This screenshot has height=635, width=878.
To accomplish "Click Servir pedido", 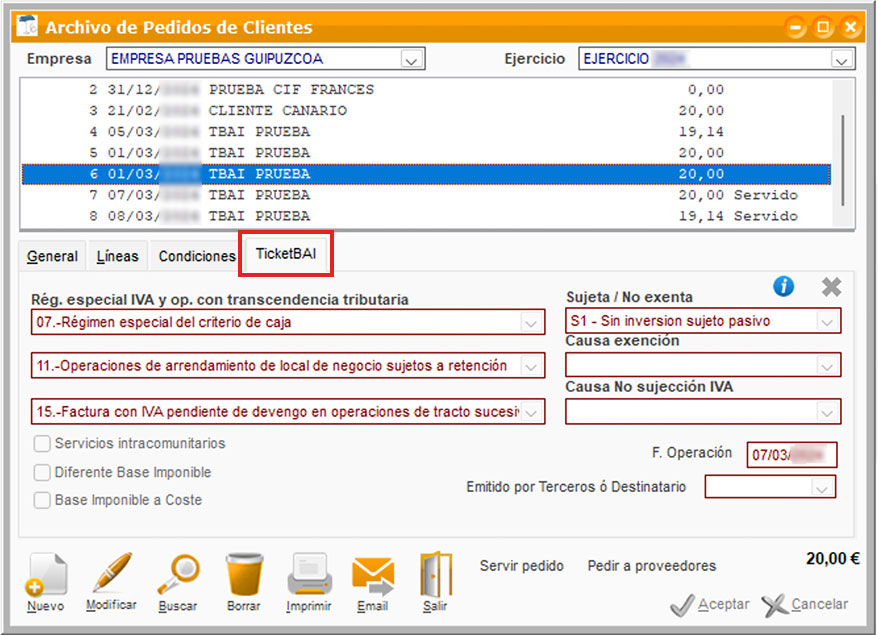I will (521, 566).
